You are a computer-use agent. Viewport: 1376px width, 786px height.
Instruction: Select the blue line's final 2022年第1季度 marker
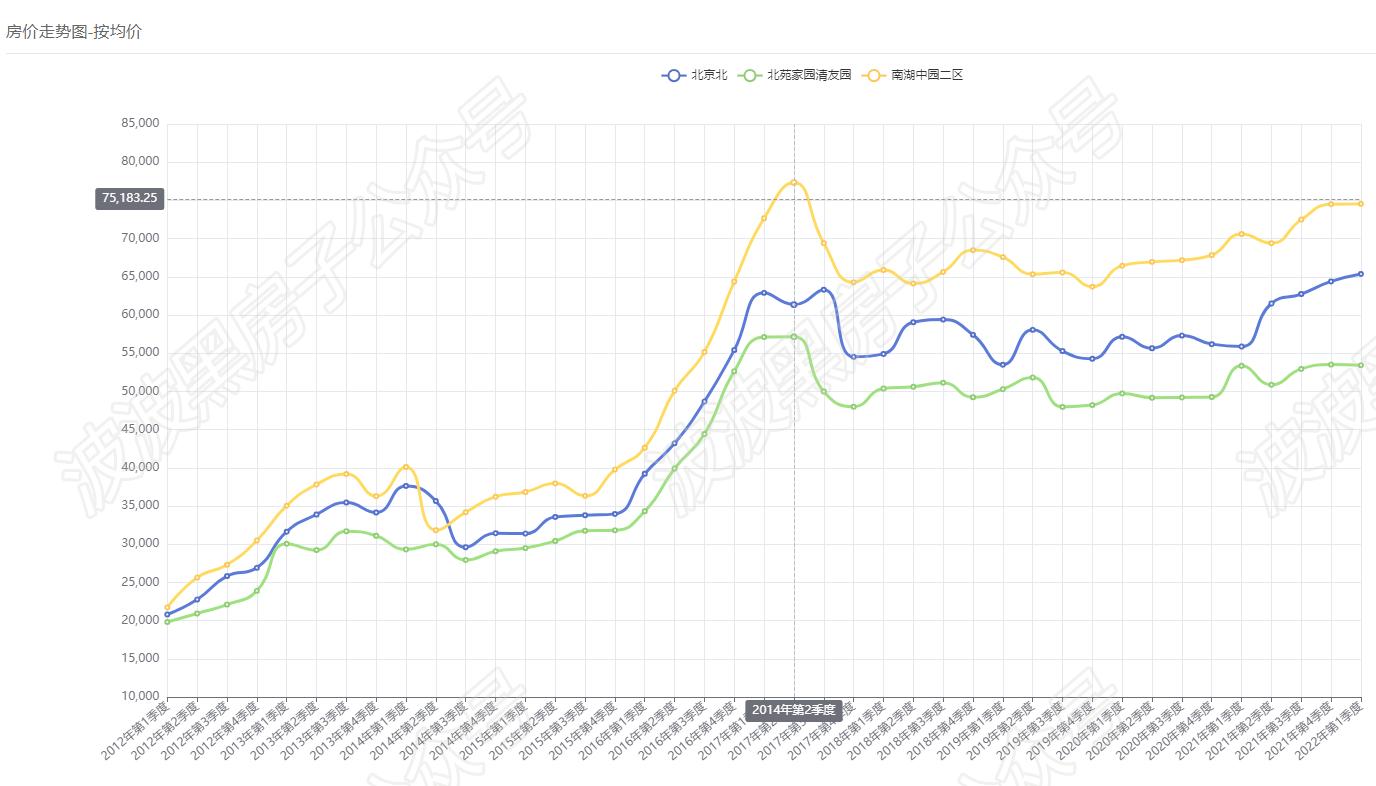[x=1360, y=273]
